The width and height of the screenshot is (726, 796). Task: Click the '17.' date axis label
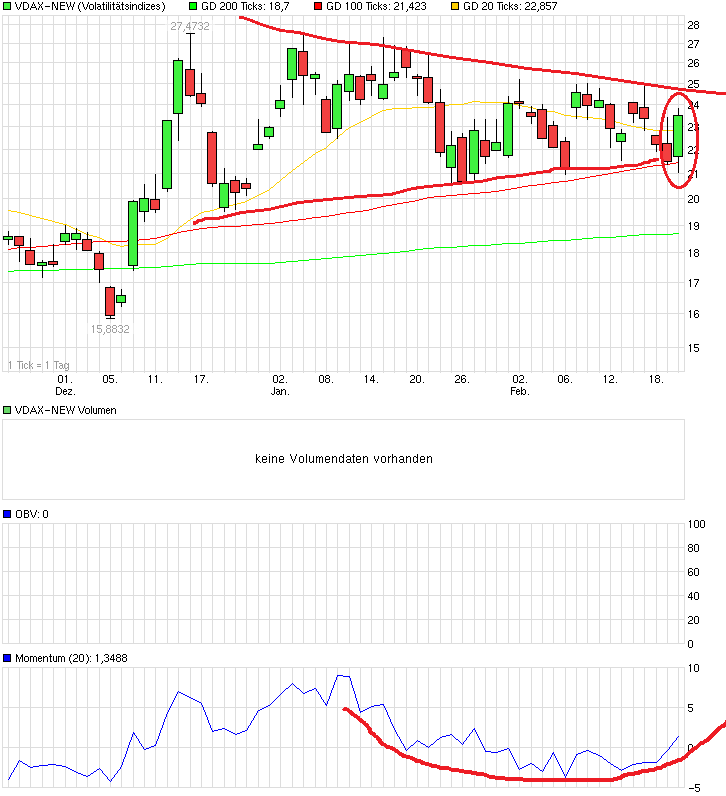(201, 379)
